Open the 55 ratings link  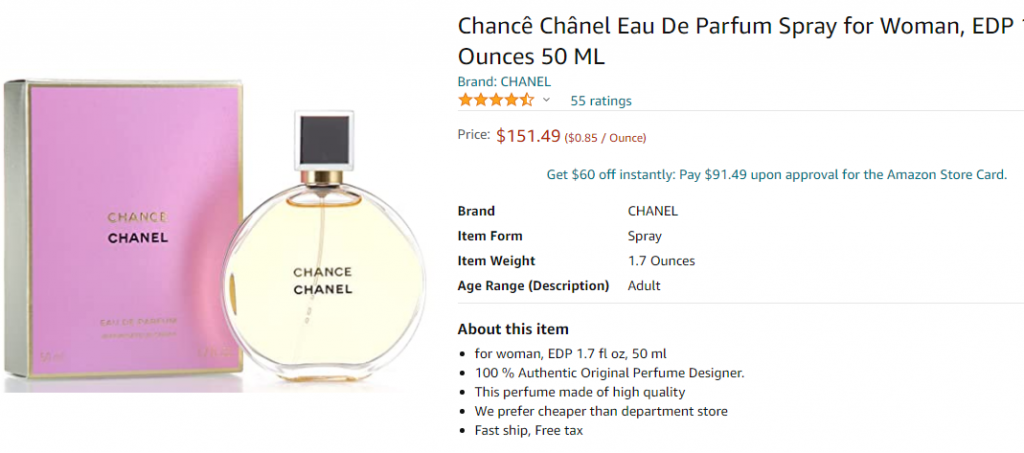pyautogui.click(x=601, y=101)
